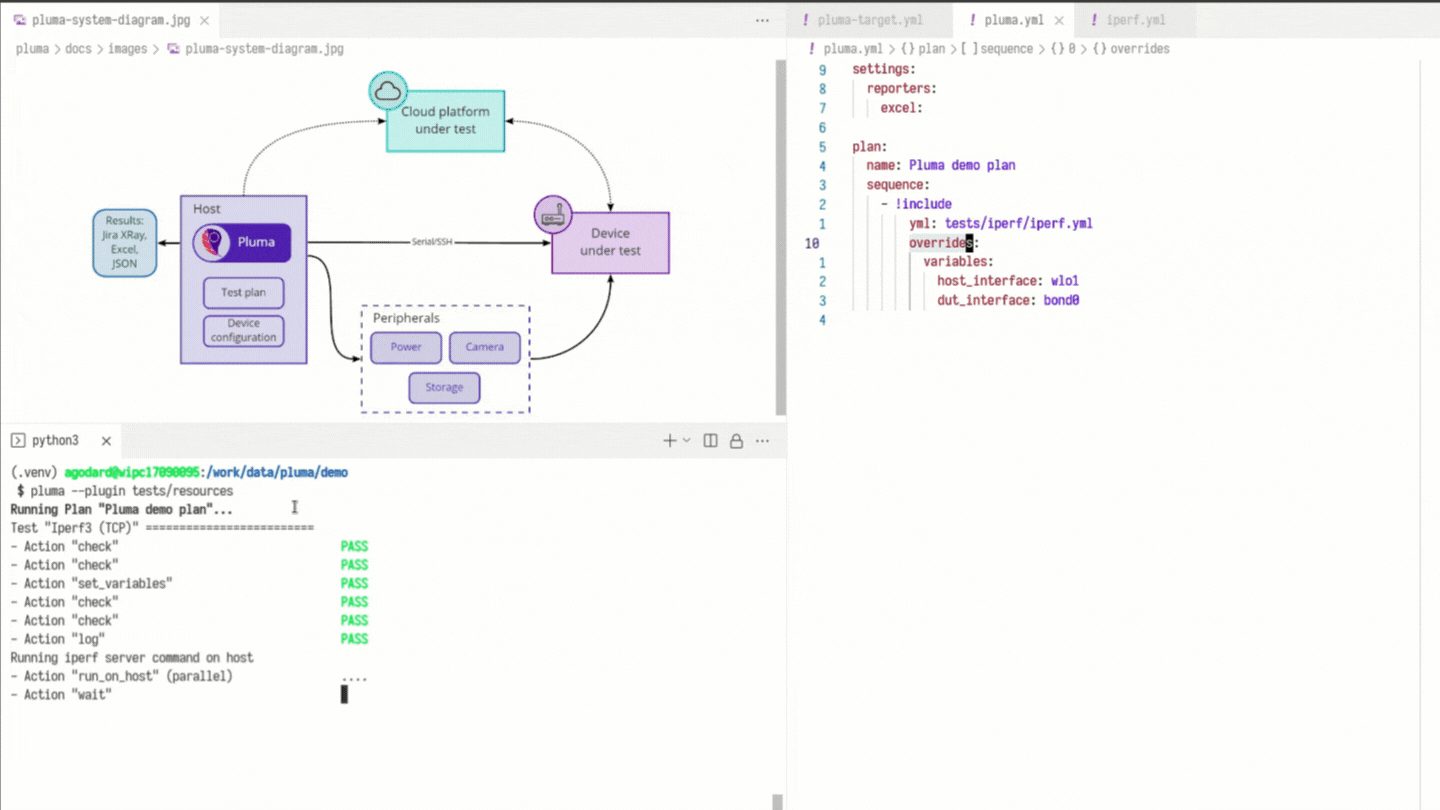Viewport: 1440px width, 810px height.
Task: Click the Device under test box
Action: point(610,242)
